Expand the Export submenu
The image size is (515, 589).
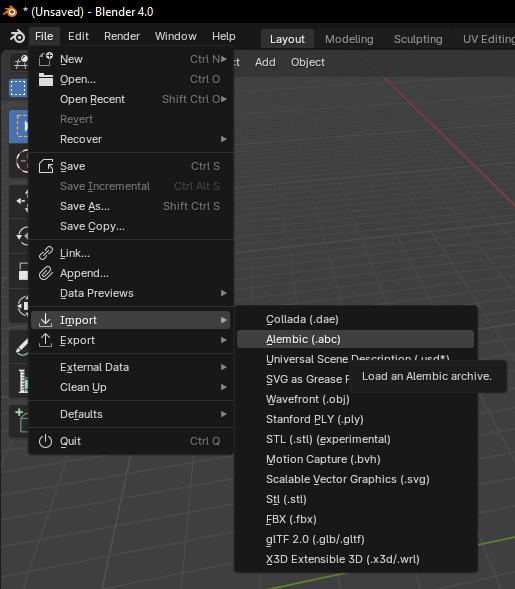point(224,340)
